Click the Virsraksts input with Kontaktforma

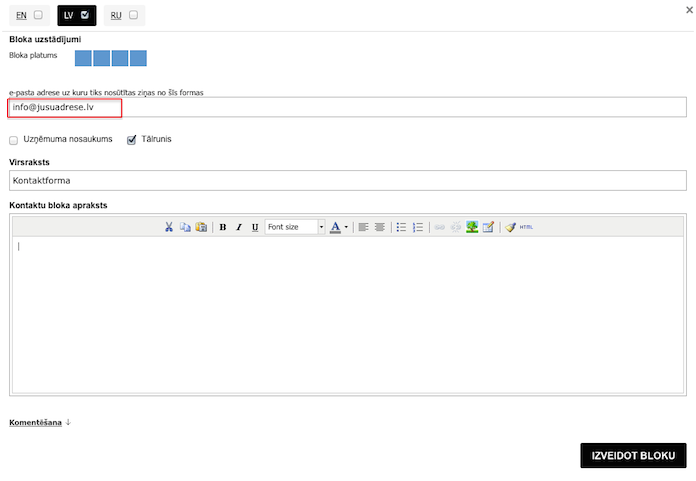[348, 181]
